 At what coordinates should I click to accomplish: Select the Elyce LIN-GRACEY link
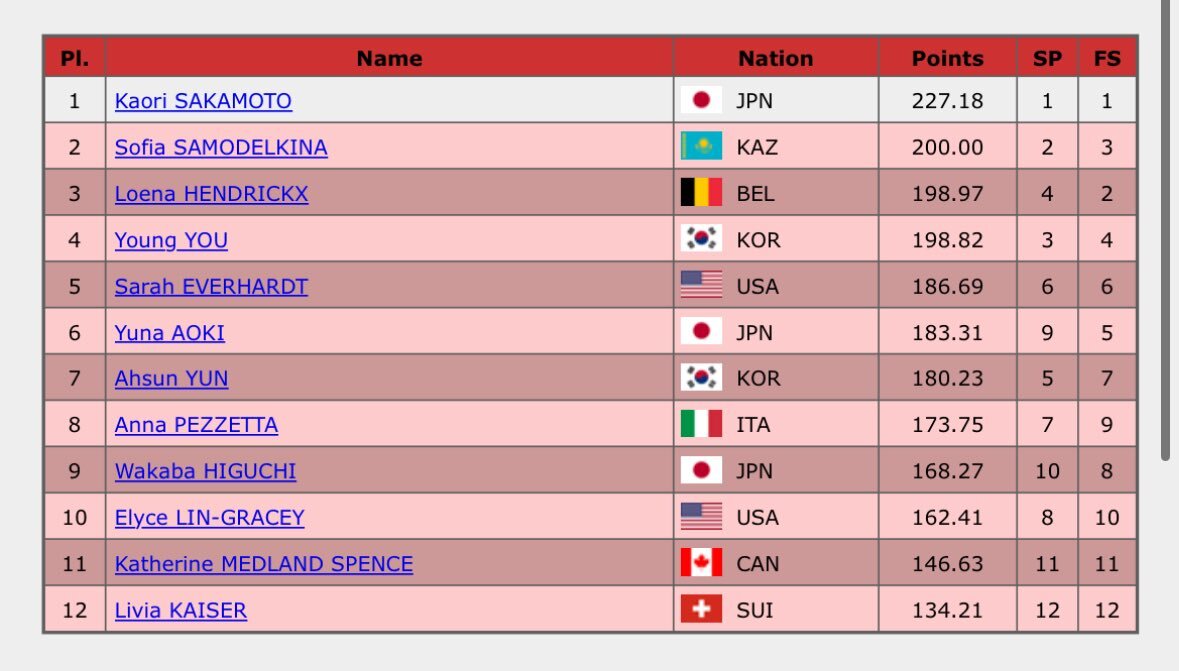click(x=209, y=518)
